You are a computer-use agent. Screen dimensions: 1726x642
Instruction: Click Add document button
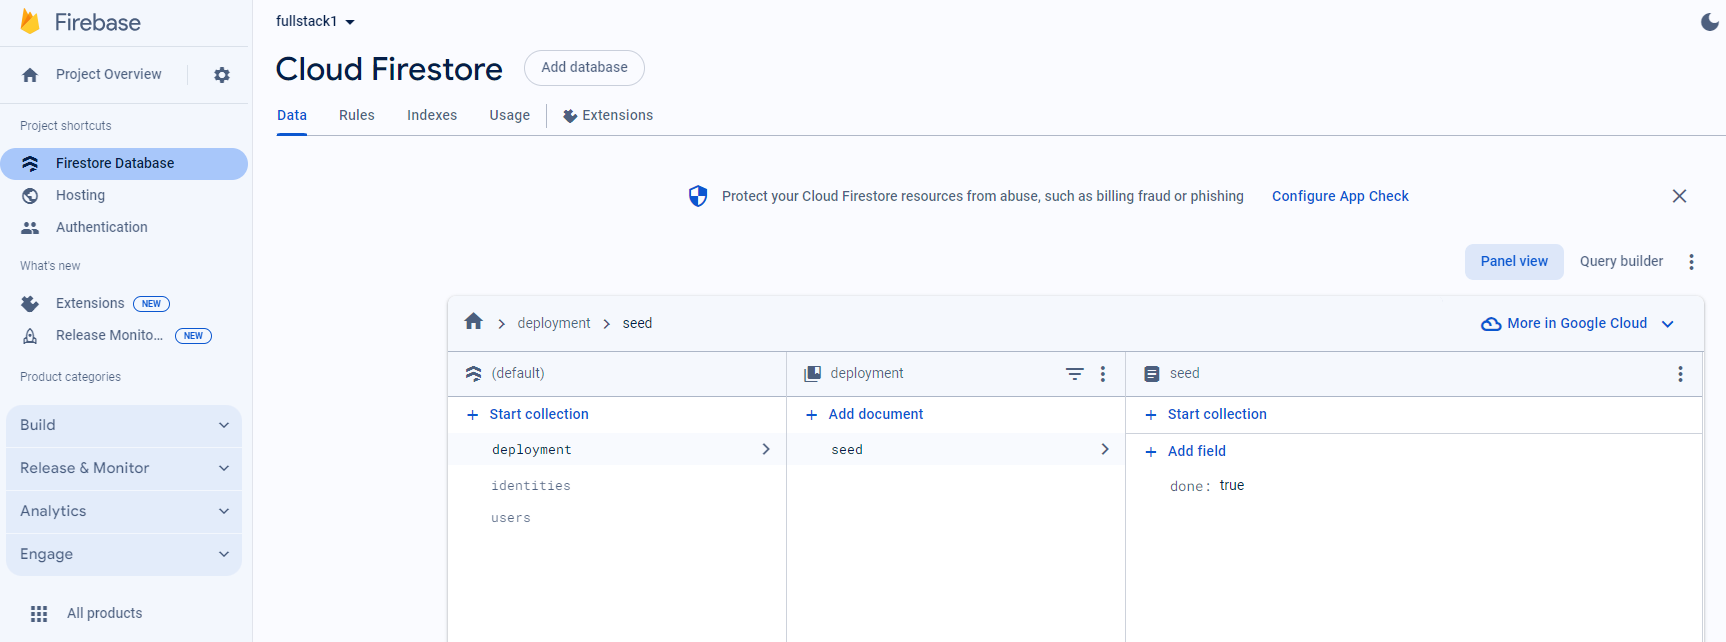(865, 415)
